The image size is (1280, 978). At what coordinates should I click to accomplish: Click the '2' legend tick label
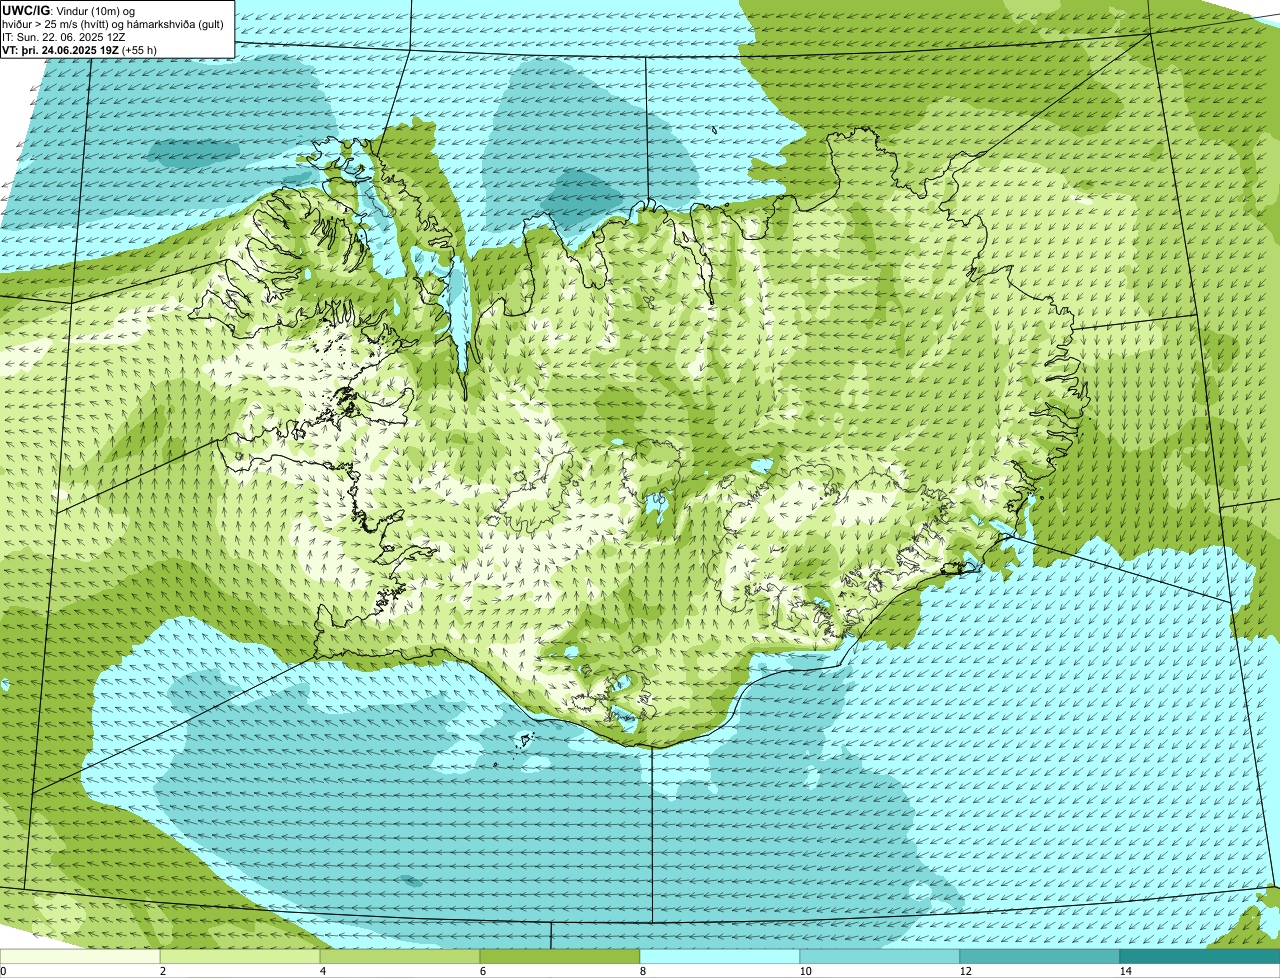[161, 971]
